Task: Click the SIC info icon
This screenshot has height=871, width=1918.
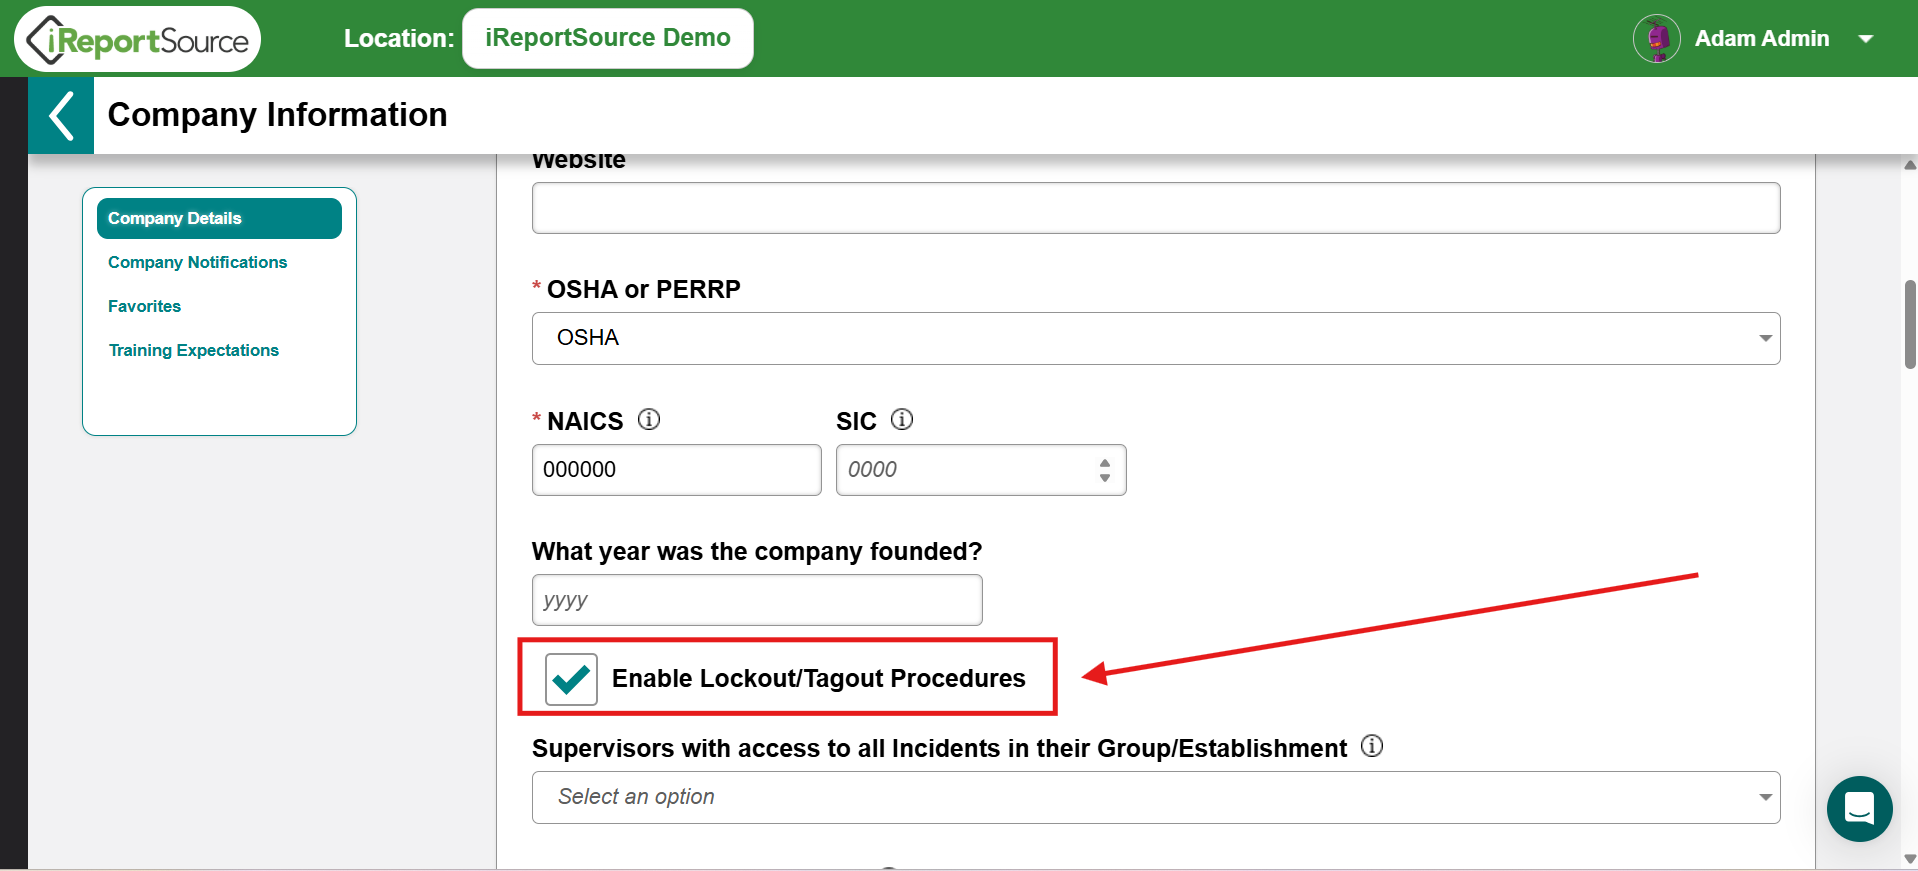Action: [x=902, y=420]
